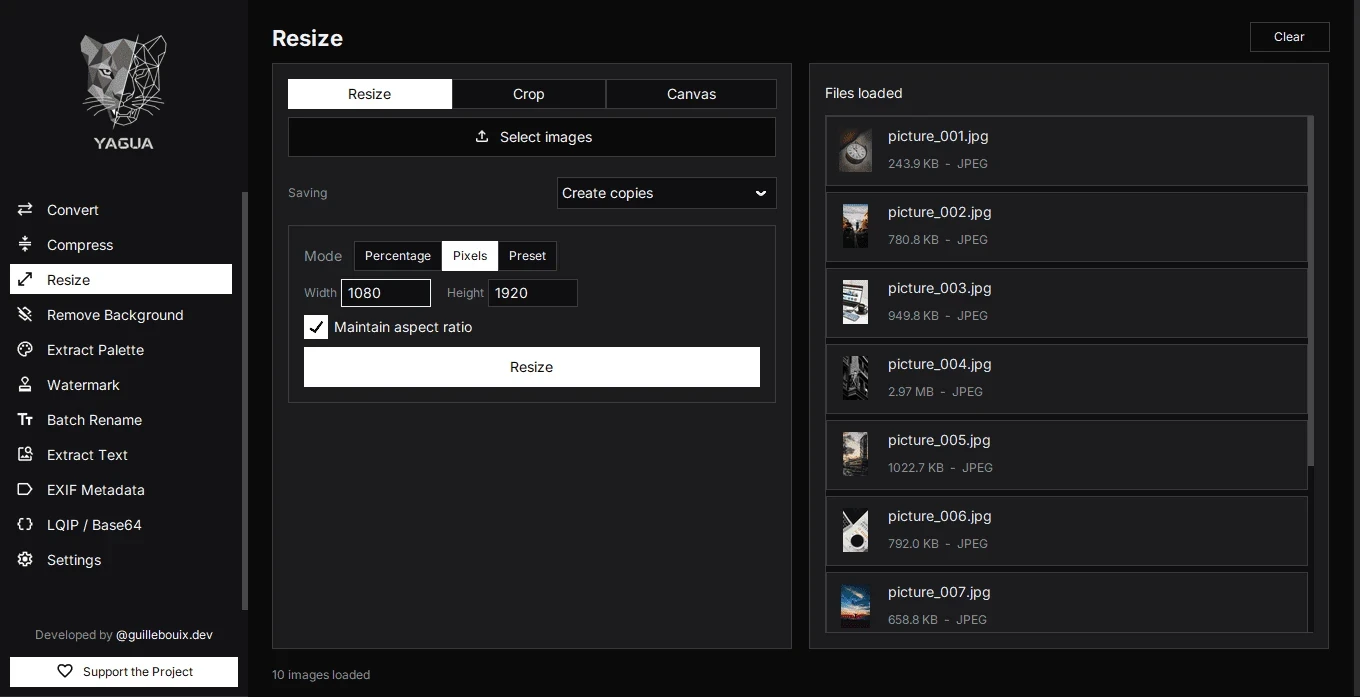Click picture_004.jpg thumbnail
This screenshot has width=1360, height=697.
(855, 378)
